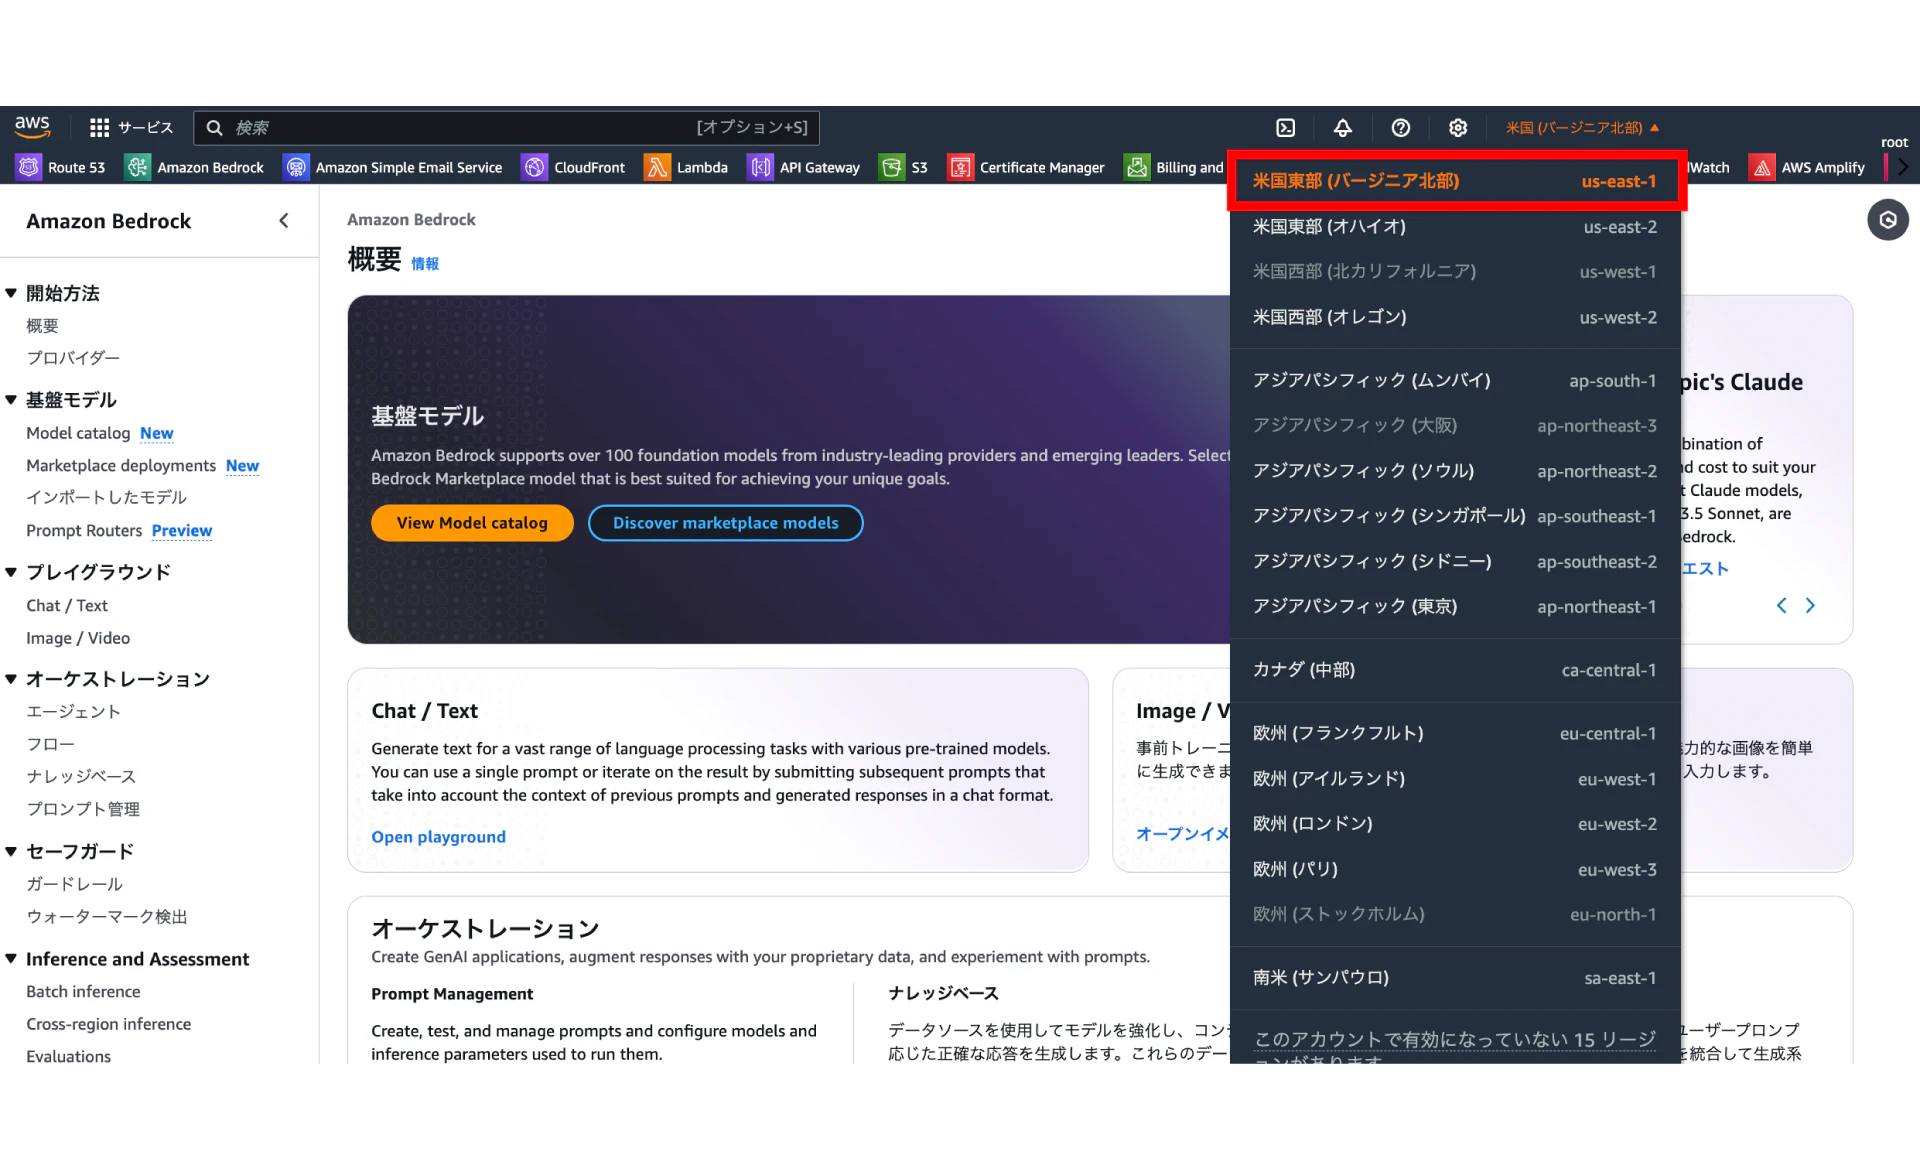Open the Chat / Text playground link
This screenshot has height=1170, width=1920.
(438, 837)
